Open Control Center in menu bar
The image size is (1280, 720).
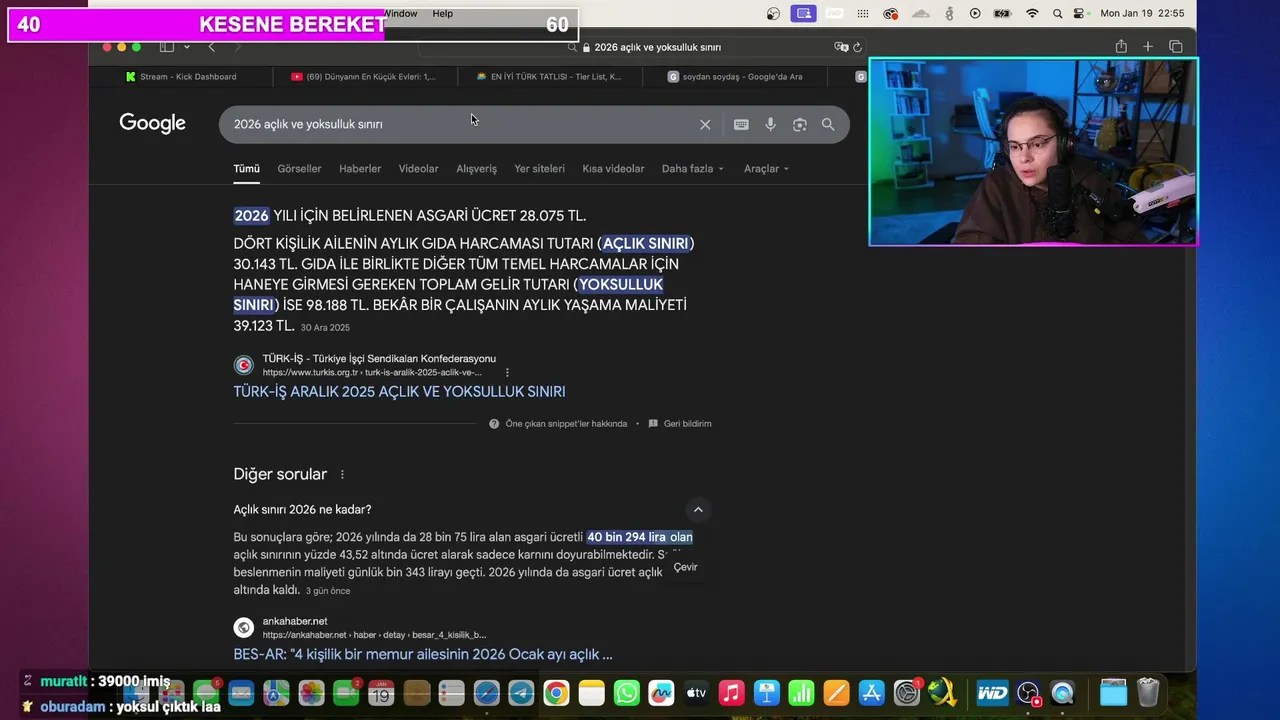(x=1079, y=14)
